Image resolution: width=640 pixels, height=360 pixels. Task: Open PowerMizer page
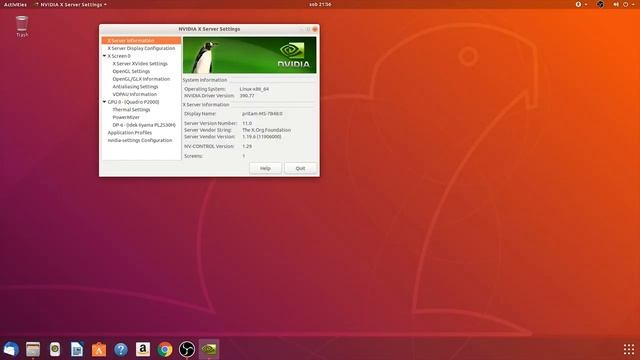(126, 118)
